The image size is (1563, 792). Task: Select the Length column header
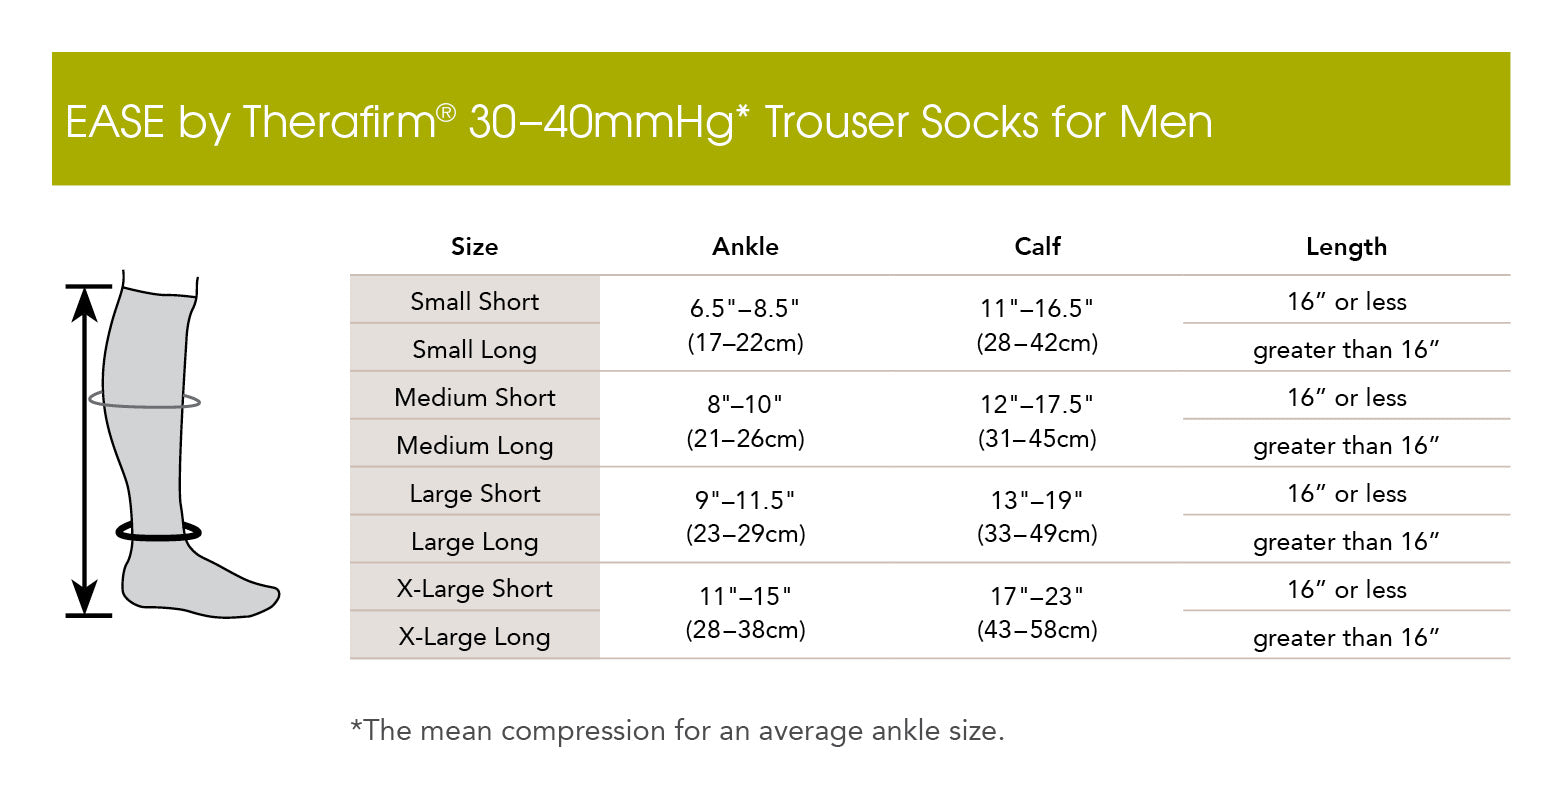point(1346,247)
